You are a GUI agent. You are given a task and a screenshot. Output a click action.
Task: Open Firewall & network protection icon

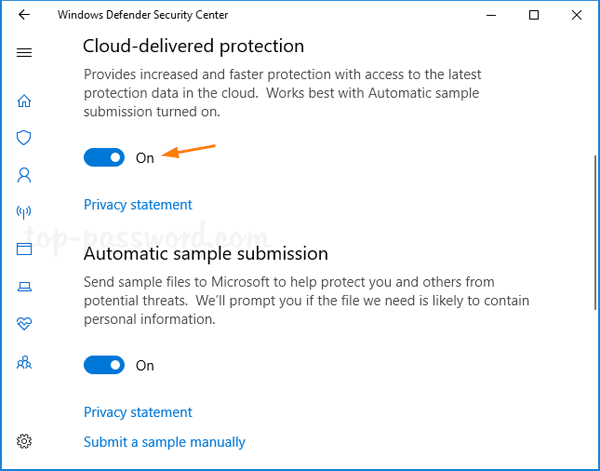[x=25, y=212]
